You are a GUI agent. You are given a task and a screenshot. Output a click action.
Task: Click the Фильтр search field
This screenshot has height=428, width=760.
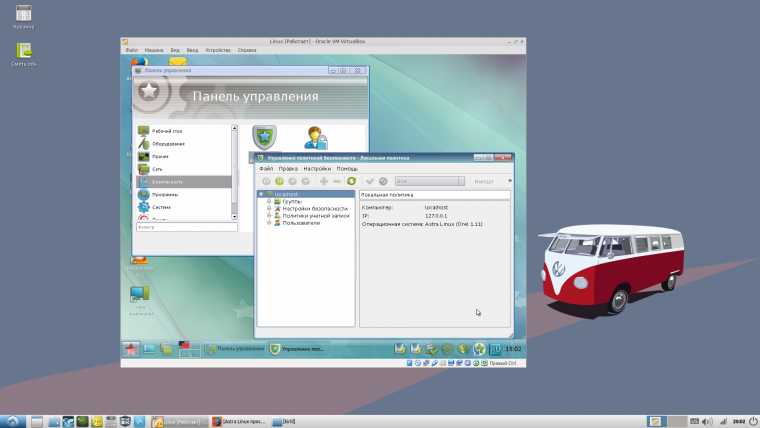[186, 227]
